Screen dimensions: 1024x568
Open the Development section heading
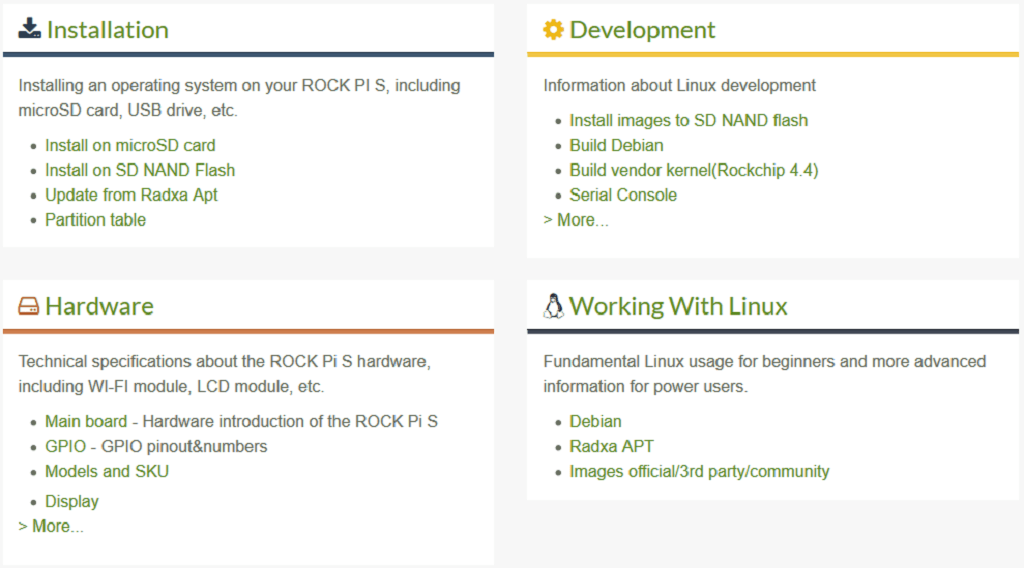pos(642,30)
